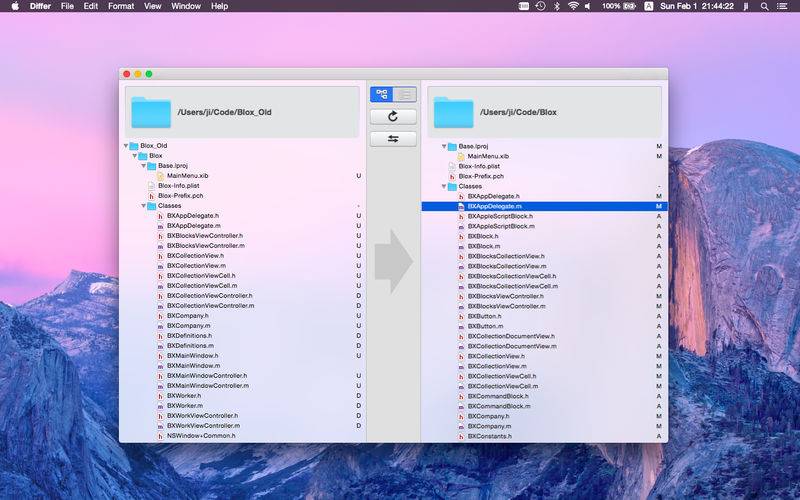
Task: Switch to the tree view mode
Action: [x=382, y=94]
